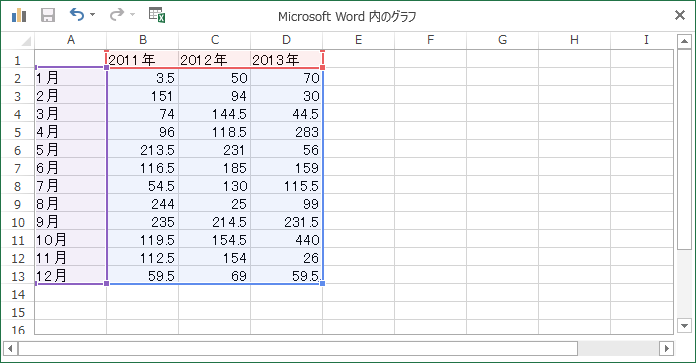Select cell containing 2011年

click(142, 59)
